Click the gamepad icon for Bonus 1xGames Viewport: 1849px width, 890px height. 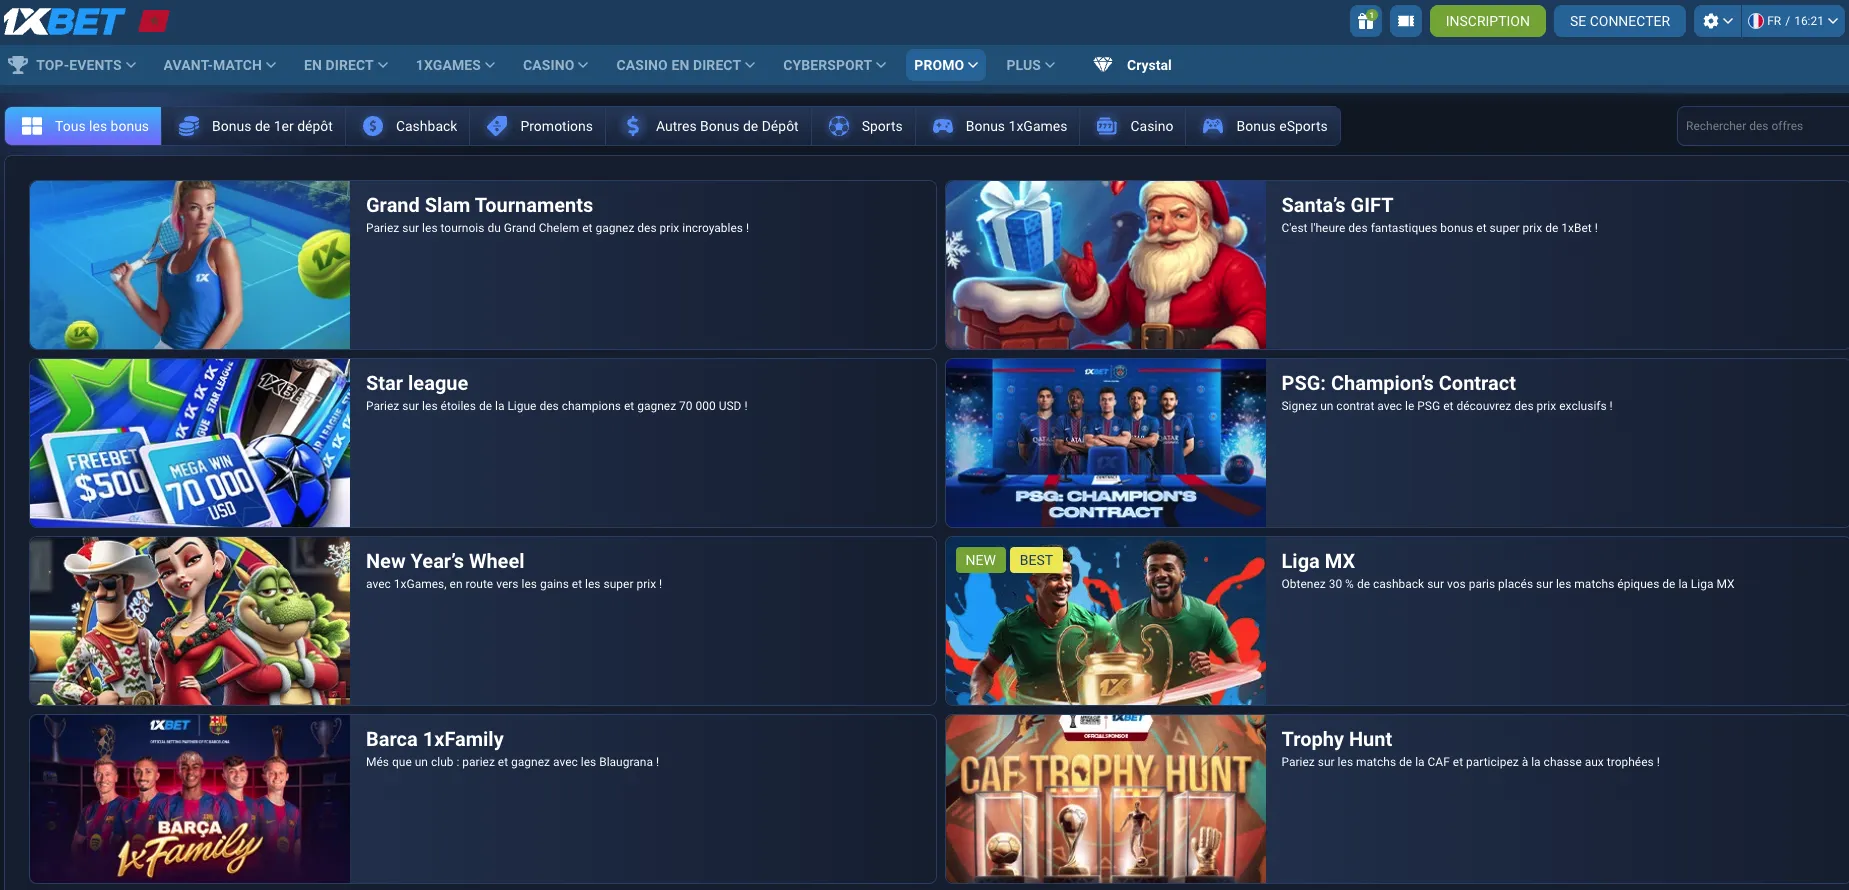(942, 126)
